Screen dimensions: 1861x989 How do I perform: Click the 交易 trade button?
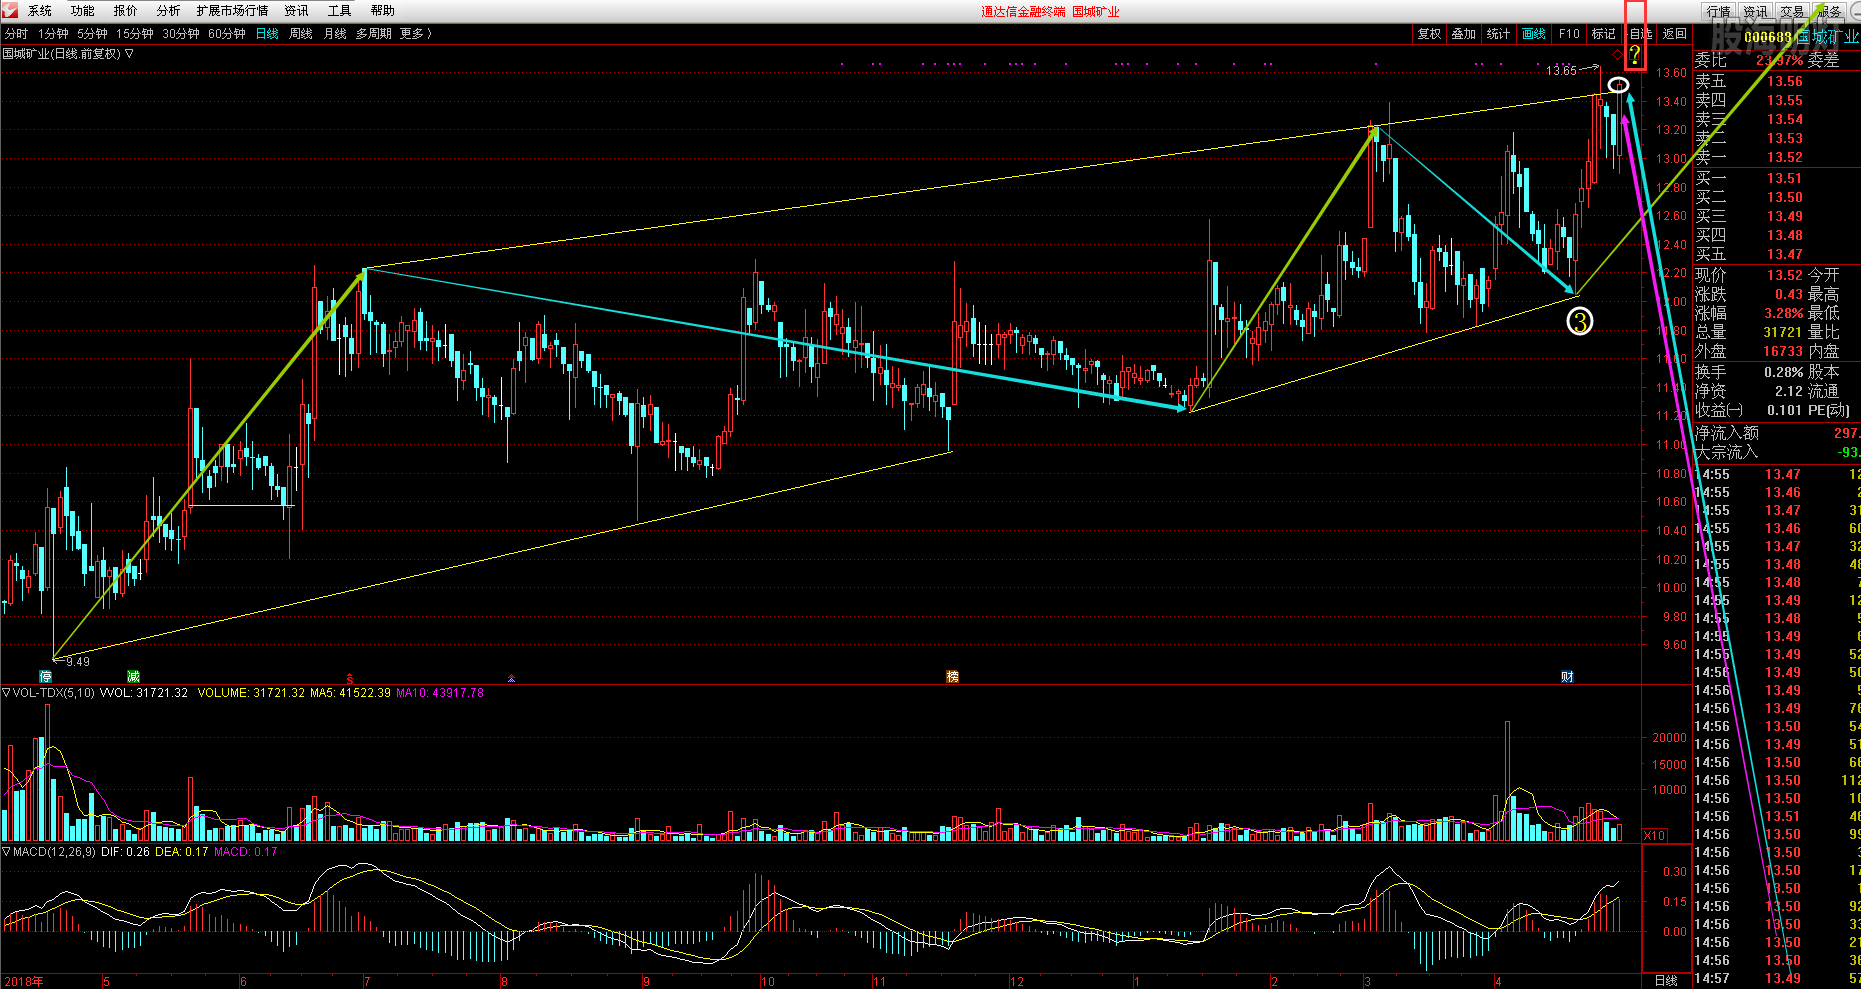1792,12
